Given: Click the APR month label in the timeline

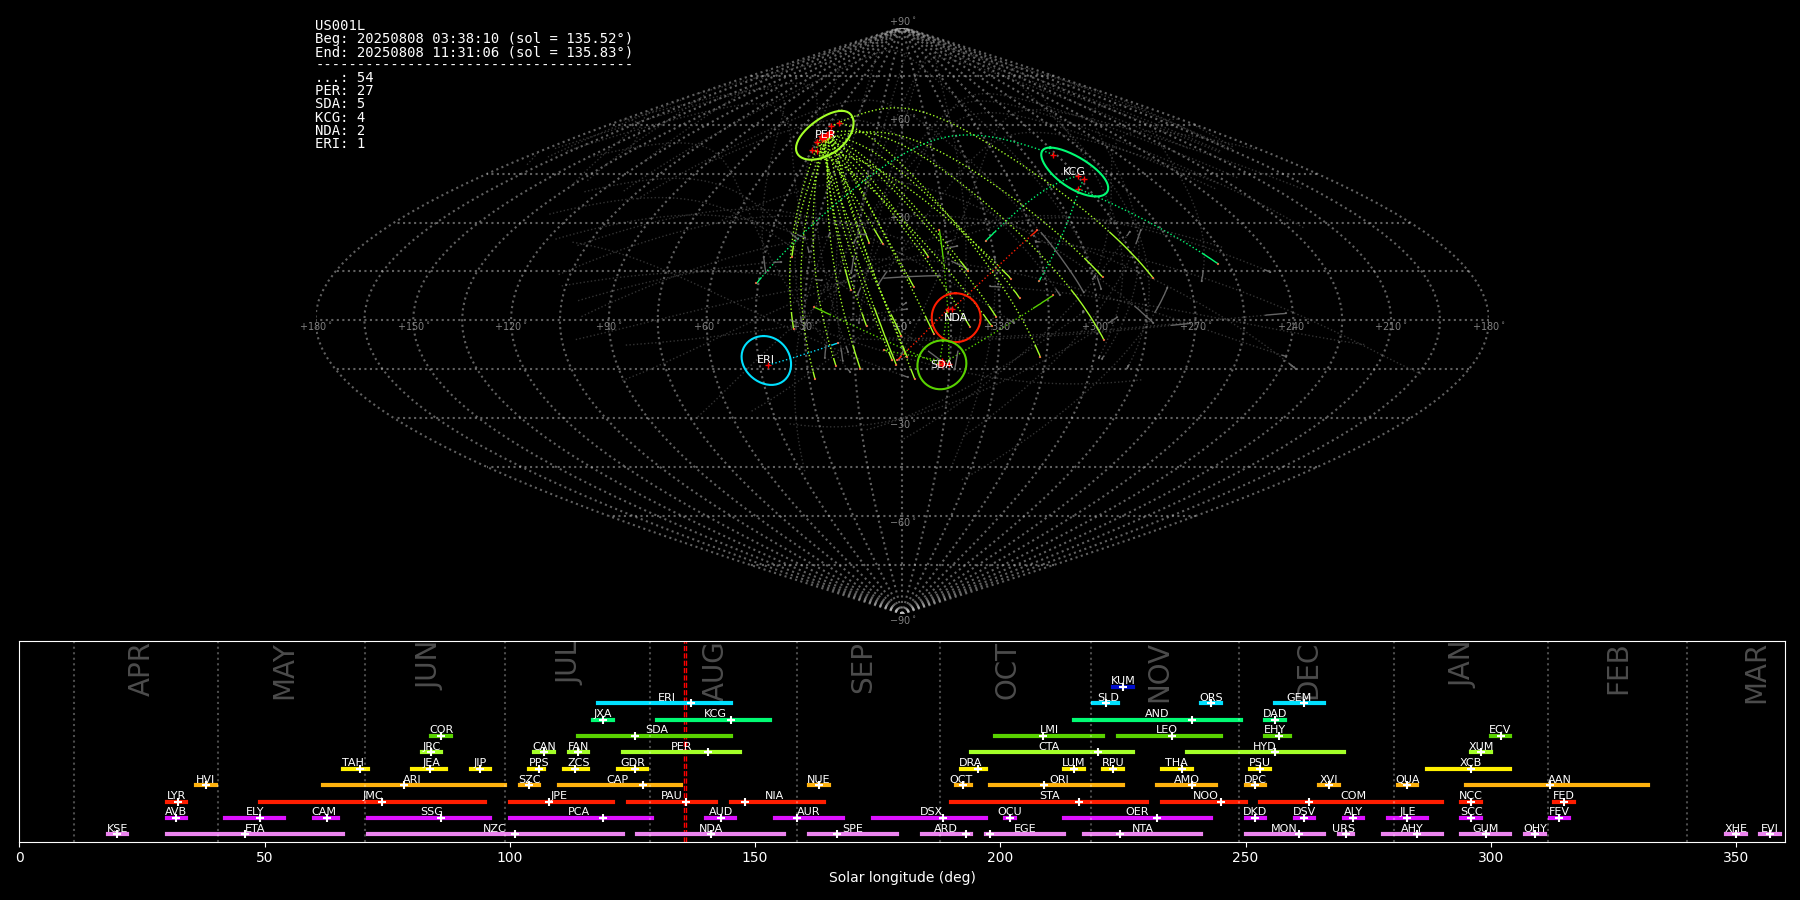Looking at the screenshot, I should click(x=139, y=670).
